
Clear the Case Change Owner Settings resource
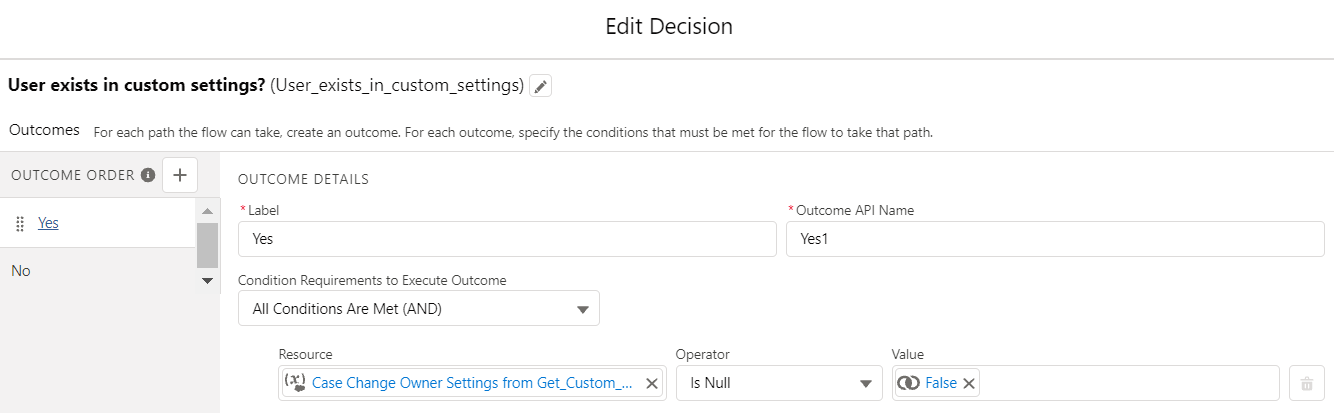point(651,383)
